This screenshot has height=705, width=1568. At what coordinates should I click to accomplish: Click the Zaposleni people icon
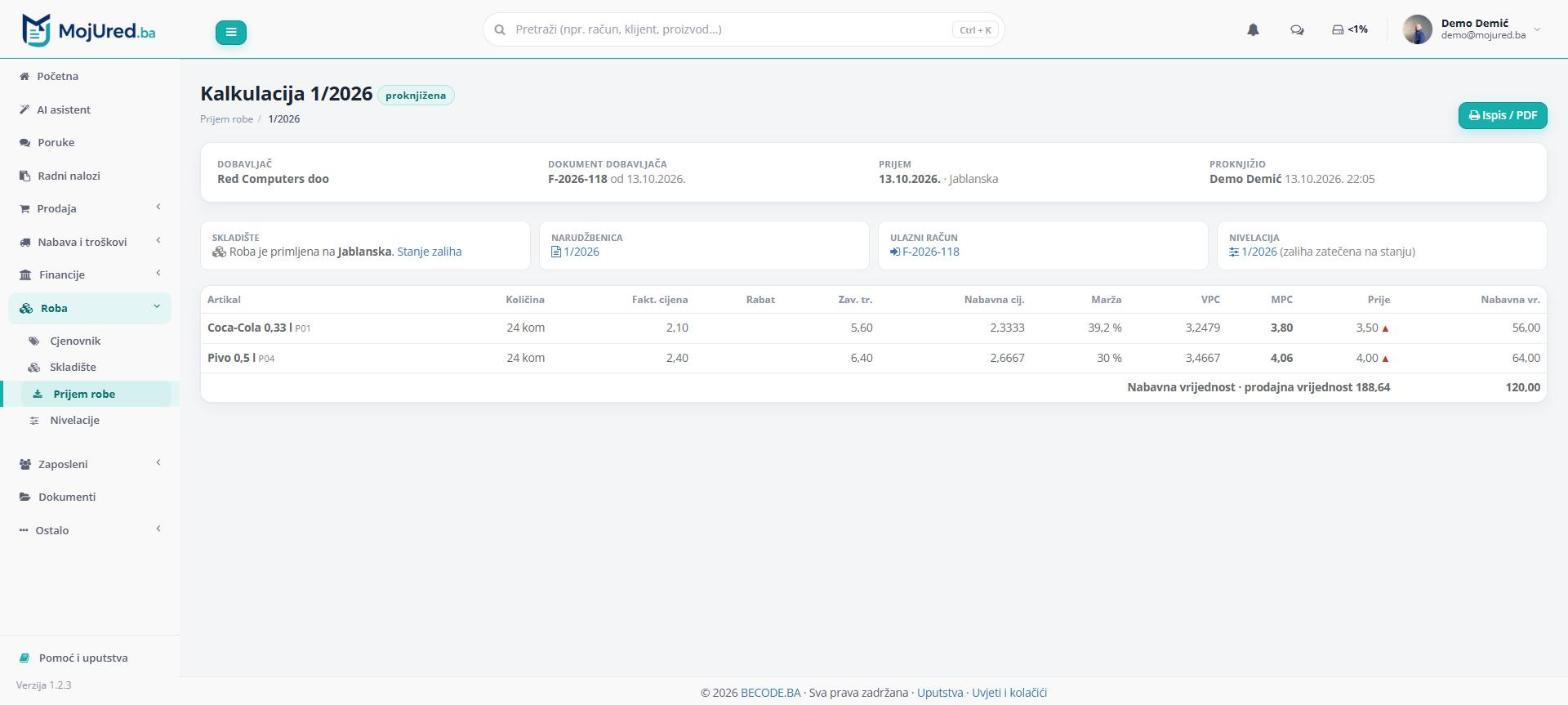(25, 464)
